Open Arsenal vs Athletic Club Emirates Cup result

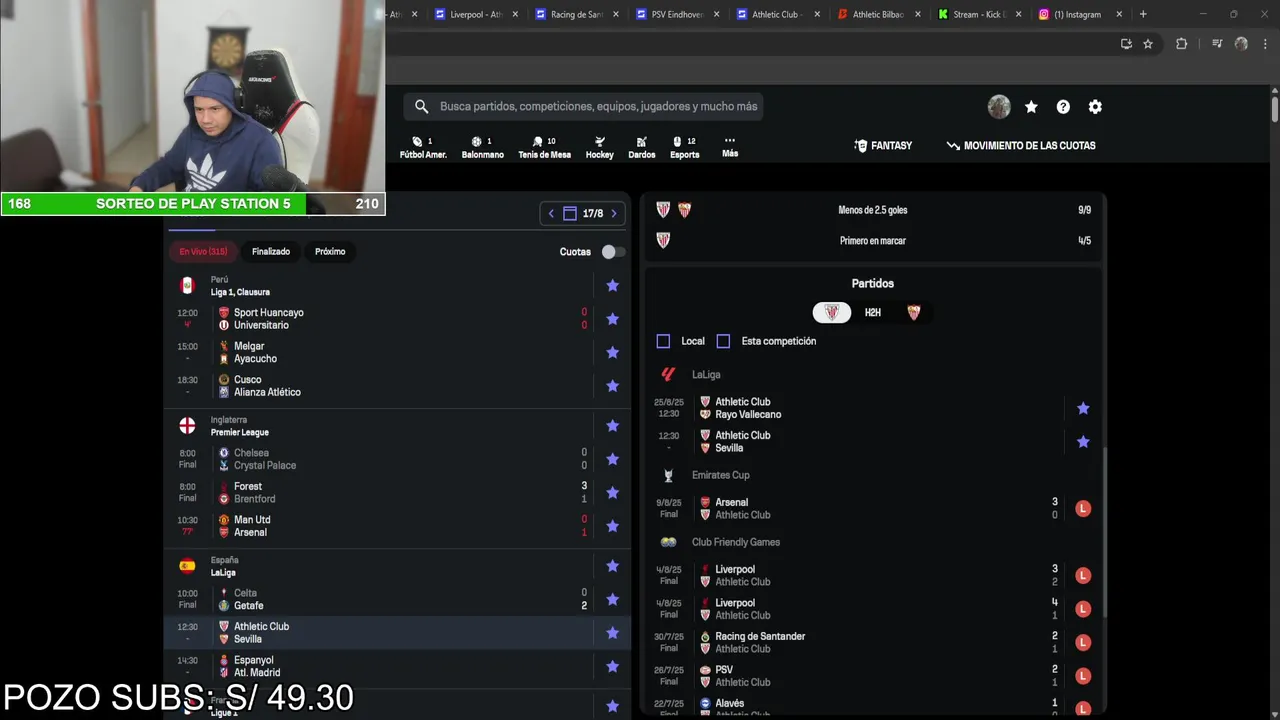point(872,509)
